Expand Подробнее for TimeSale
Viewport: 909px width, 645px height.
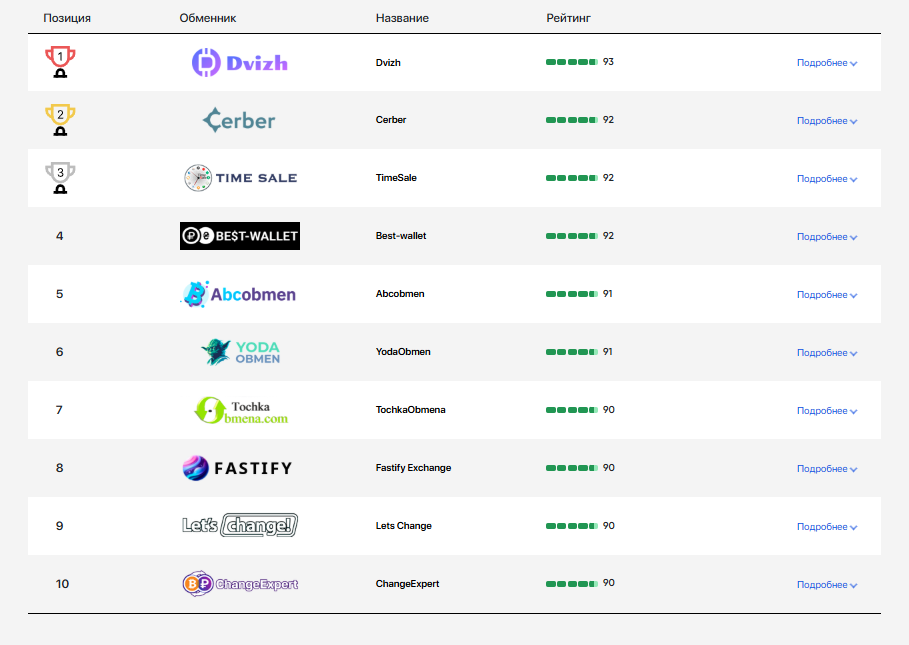coord(827,178)
